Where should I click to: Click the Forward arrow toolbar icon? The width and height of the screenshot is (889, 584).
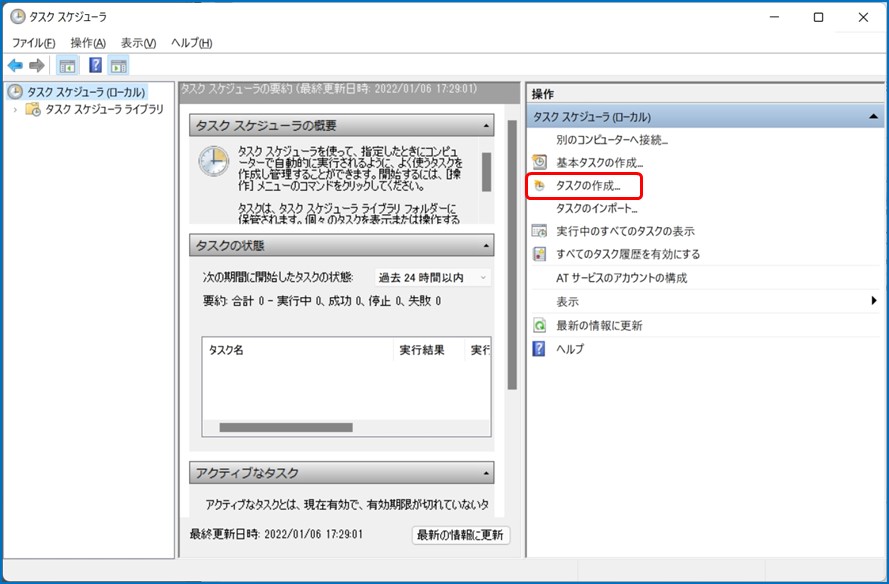tap(37, 66)
